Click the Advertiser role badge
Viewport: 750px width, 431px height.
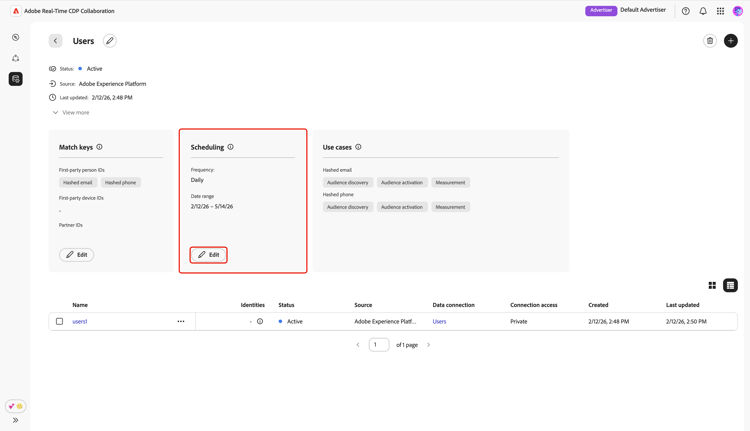pyautogui.click(x=601, y=11)
